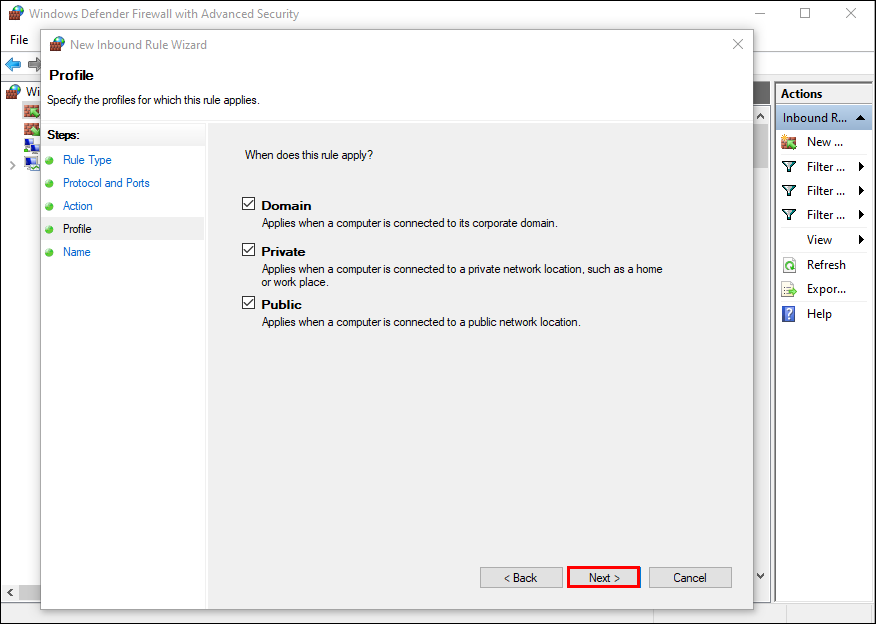
Task: Uncheck the Domain profile checkbox
Action: pyautogui.click(x=249, y=204)
